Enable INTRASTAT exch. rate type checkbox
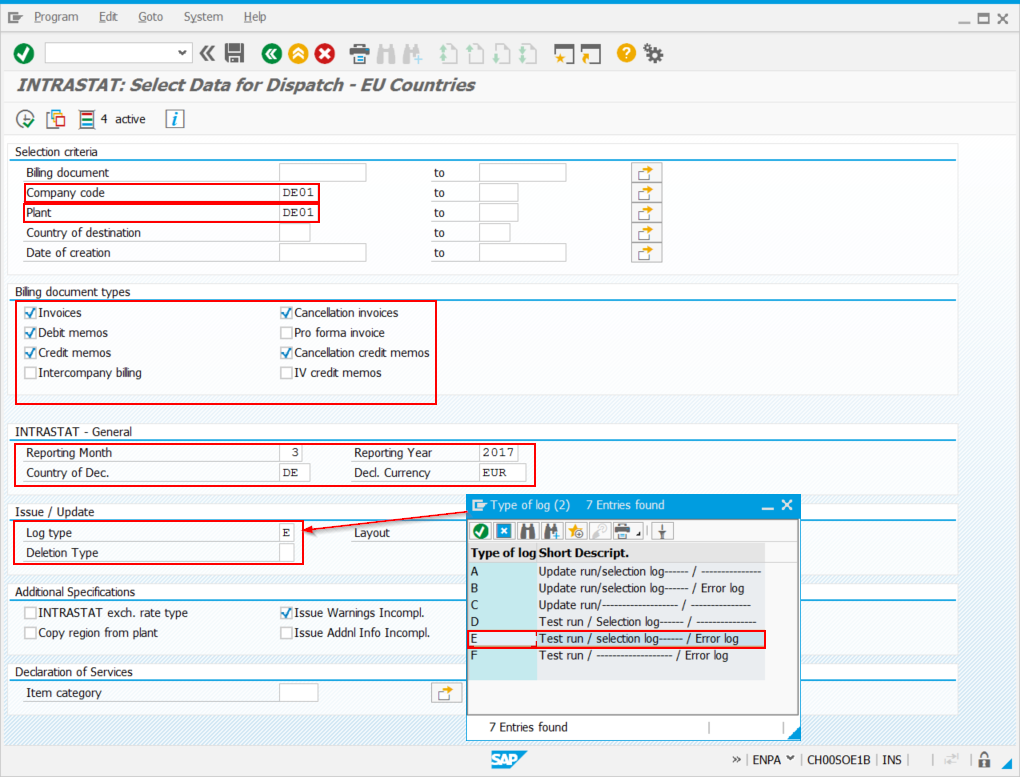 click(30, 613)
